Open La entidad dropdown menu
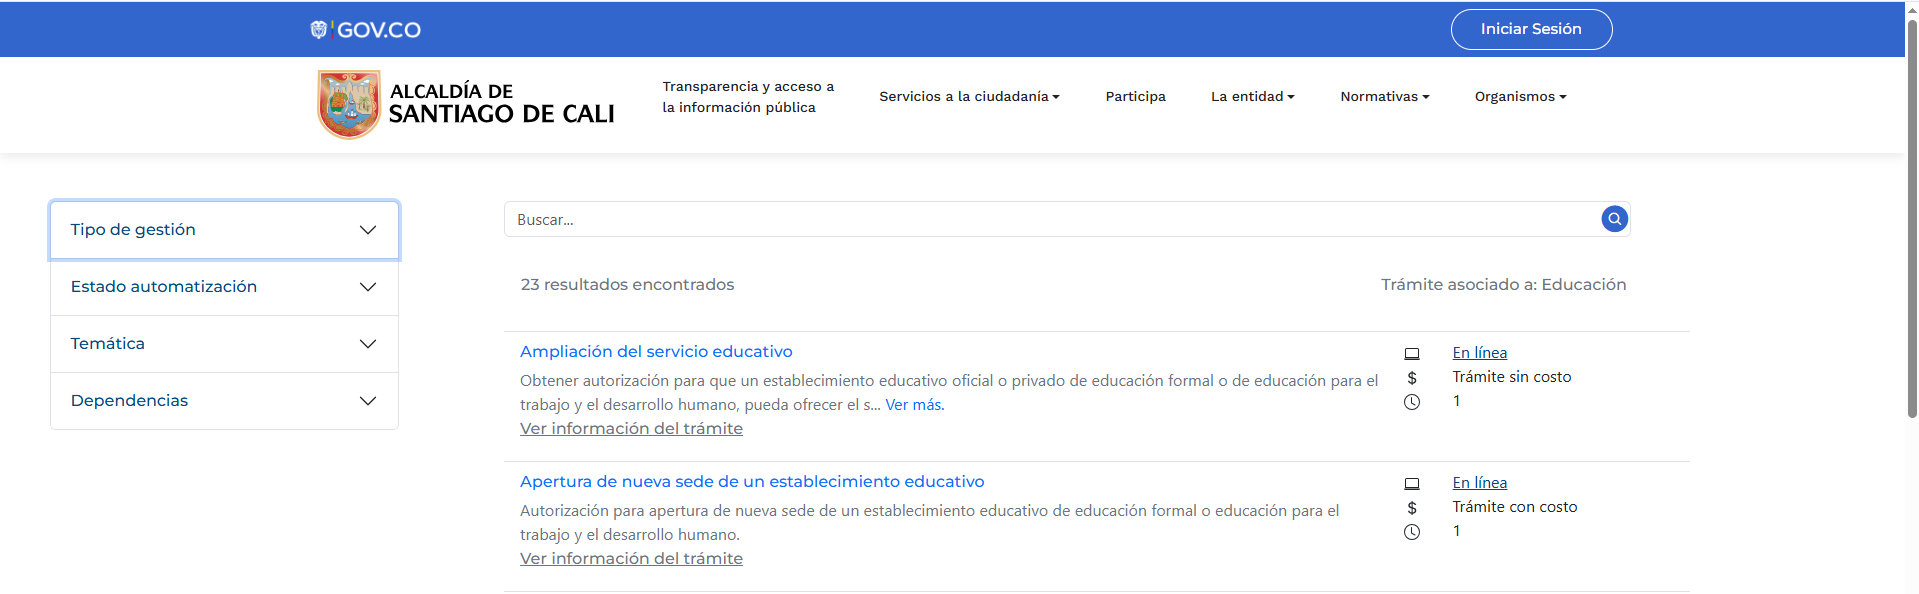The image size is (1919, 594). click(x=1252, y=97)
